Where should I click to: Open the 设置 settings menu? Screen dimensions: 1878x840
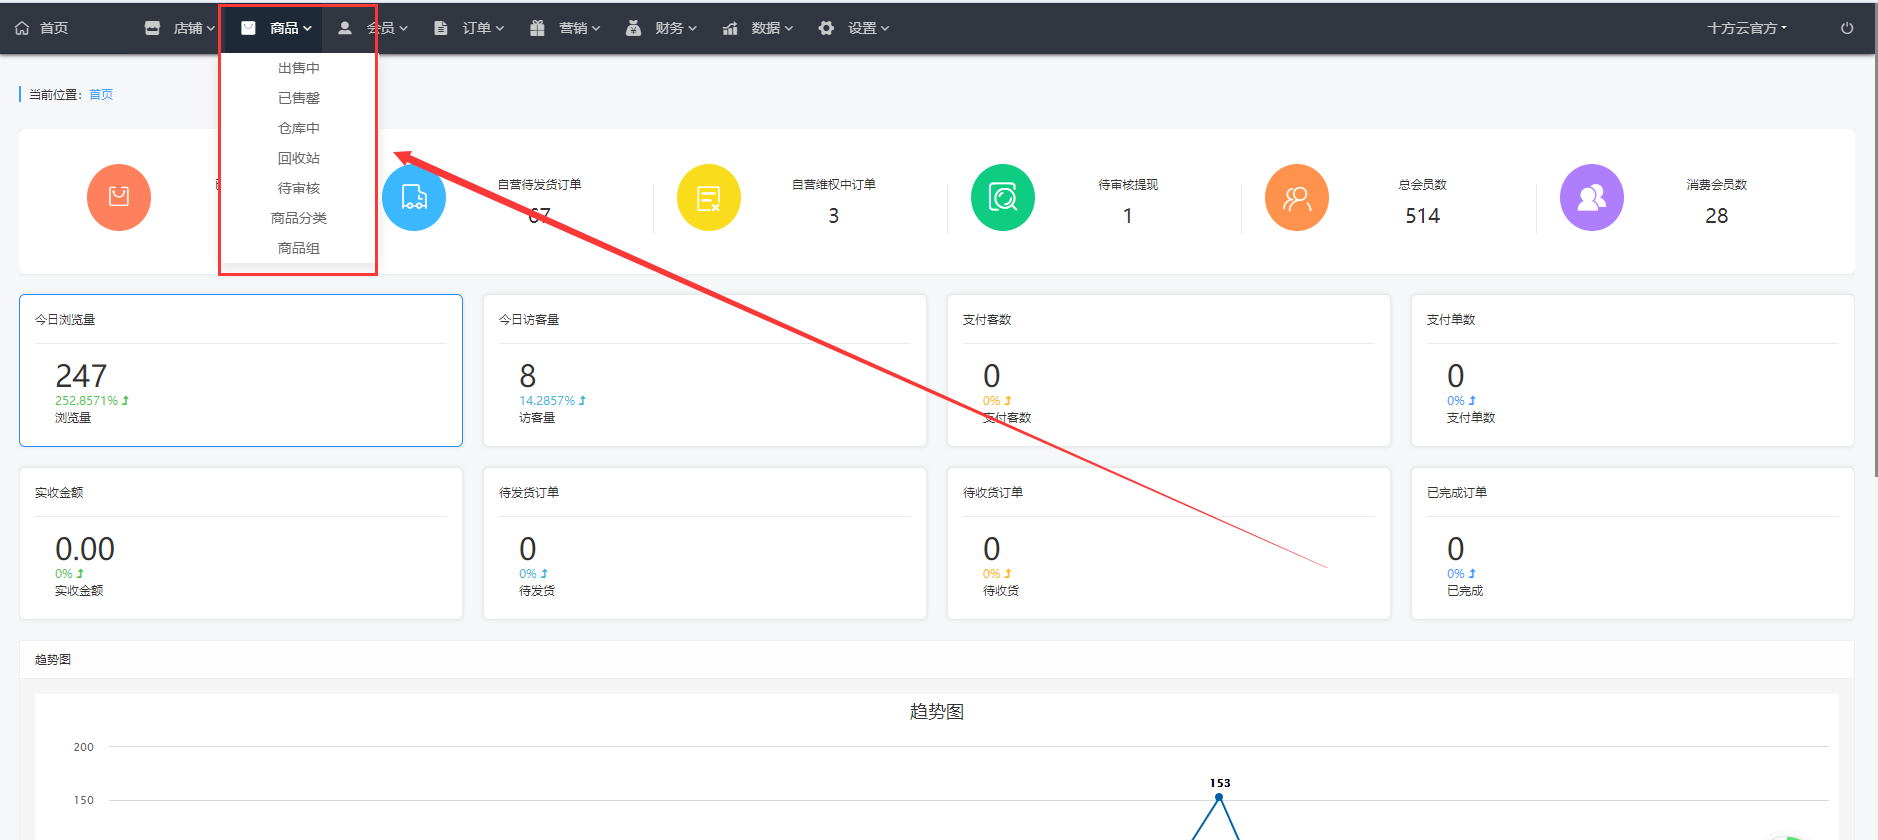tap(854, 28)
